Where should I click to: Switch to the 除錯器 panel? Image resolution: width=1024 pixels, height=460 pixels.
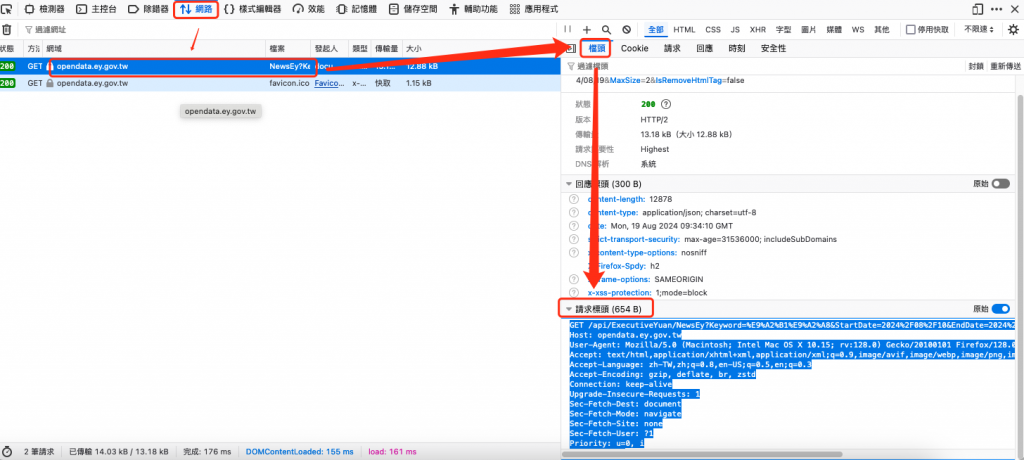(x=148, y=9)
